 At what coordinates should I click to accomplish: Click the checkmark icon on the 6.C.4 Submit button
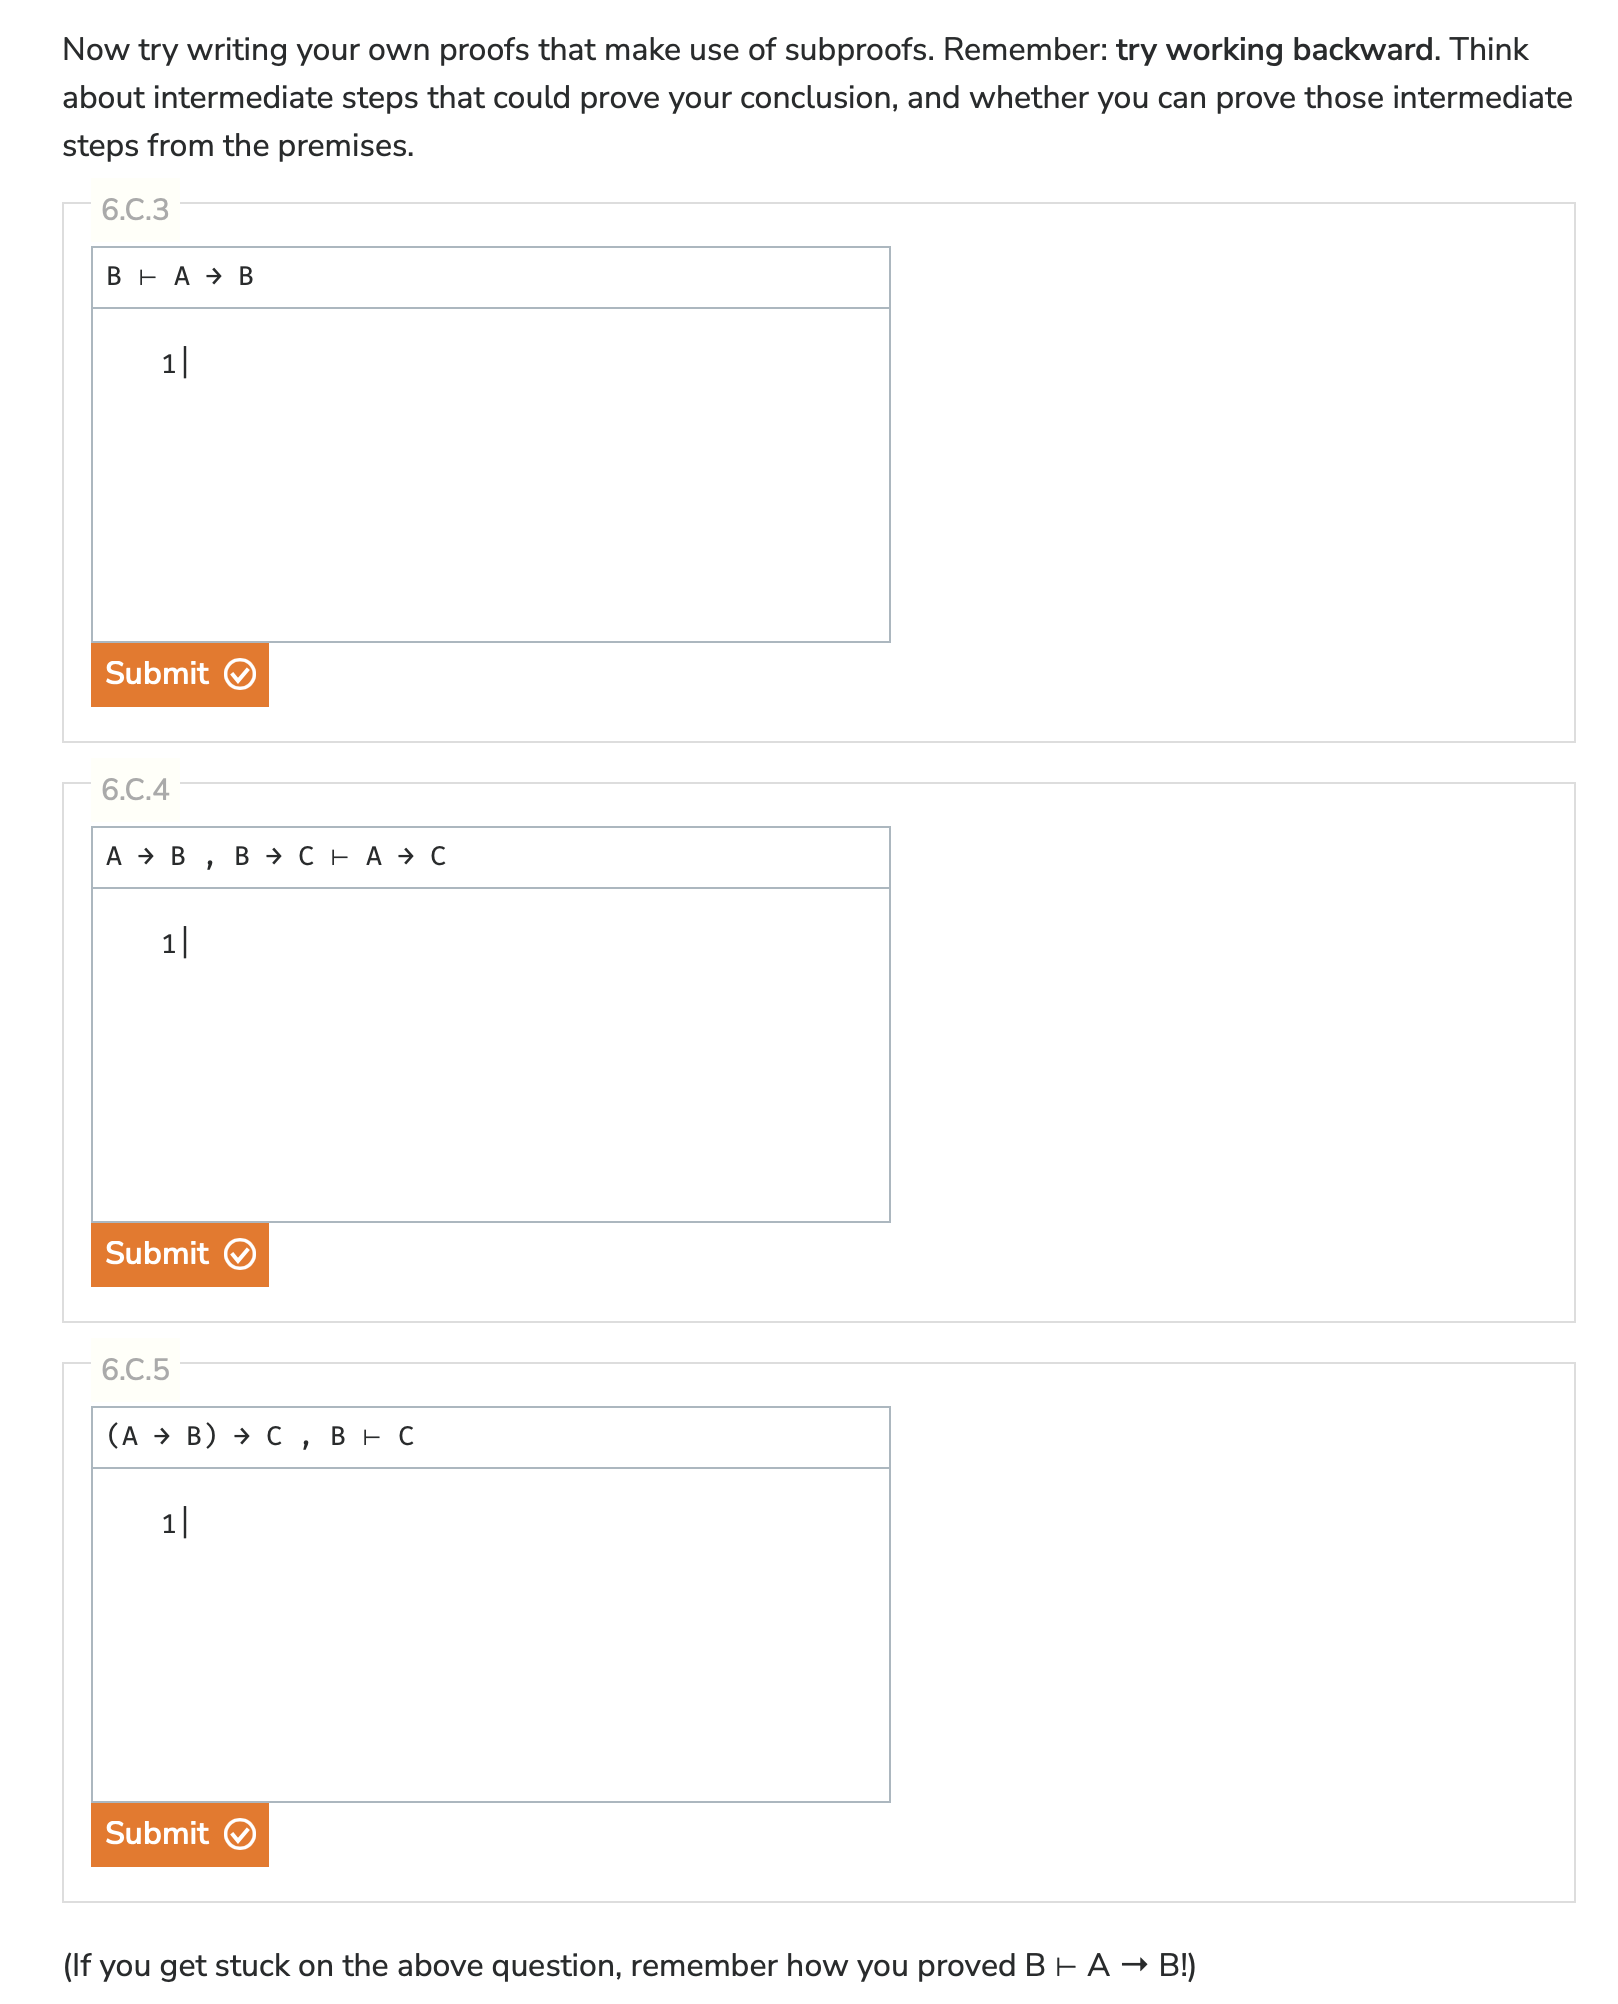(x=237, y=1255)
